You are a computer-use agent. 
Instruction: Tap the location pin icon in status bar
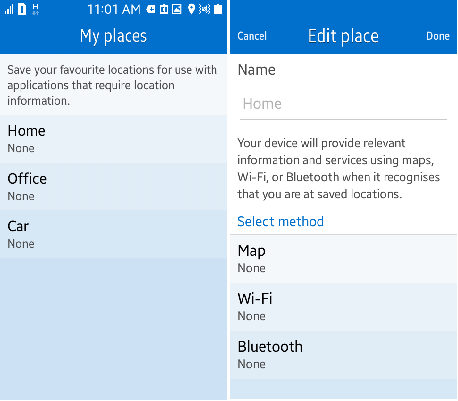coord(191,9)
